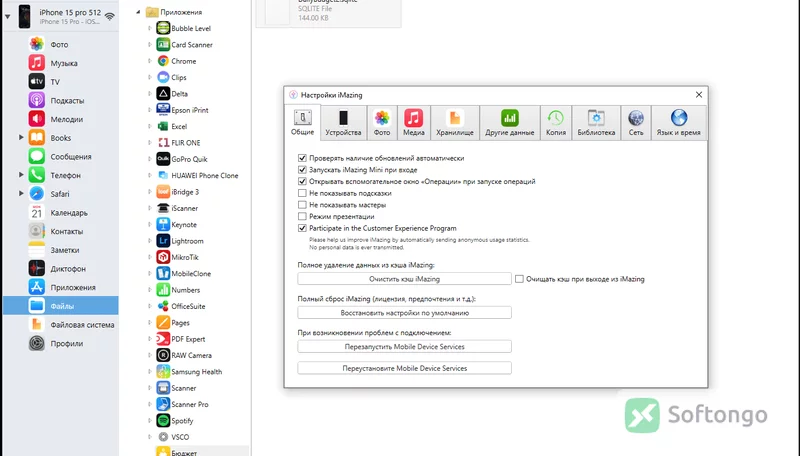Open the Музыка section icon
800x456 pixels.
click(x=36, y=63)
